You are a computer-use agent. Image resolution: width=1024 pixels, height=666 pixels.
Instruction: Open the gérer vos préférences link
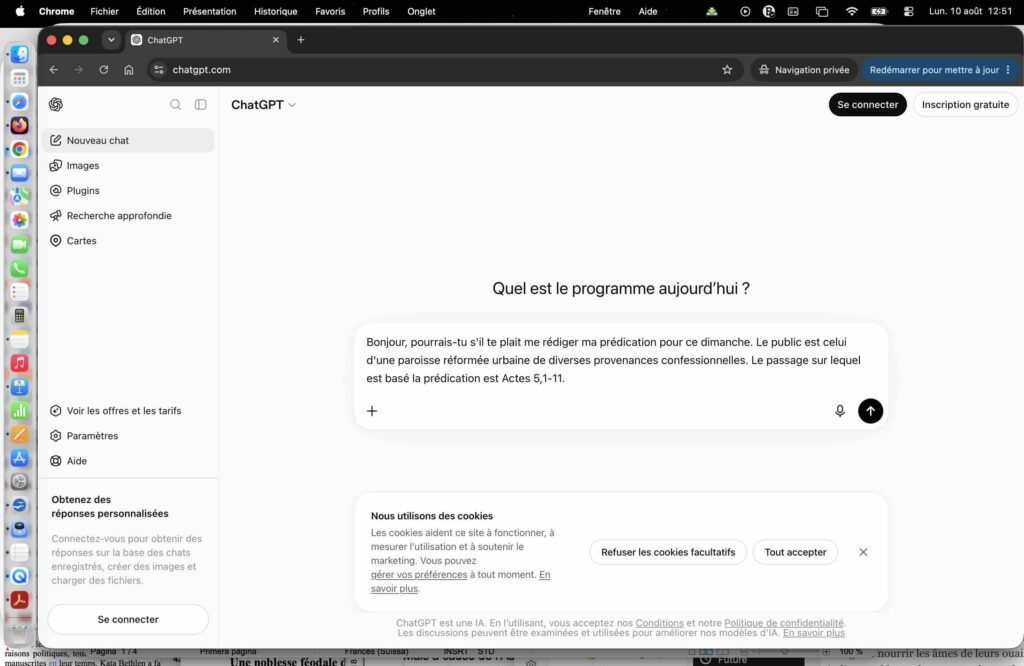click(x=419, y=575)
